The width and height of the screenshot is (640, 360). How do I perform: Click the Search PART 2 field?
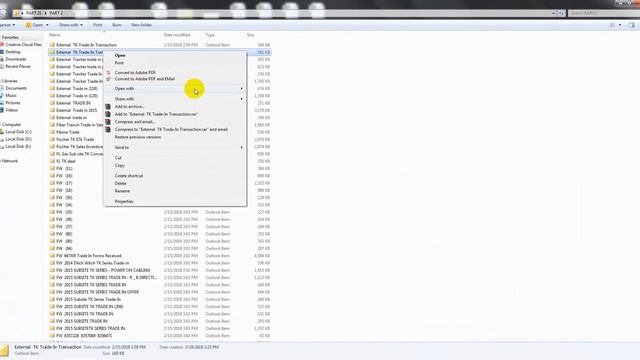(x=603, y=13)
